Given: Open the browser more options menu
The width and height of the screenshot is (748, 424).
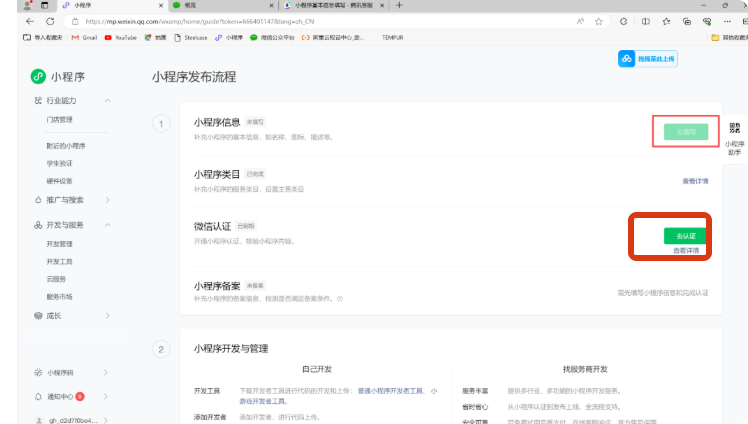Looking at the screenshot, I should click(x=727, y=21).
